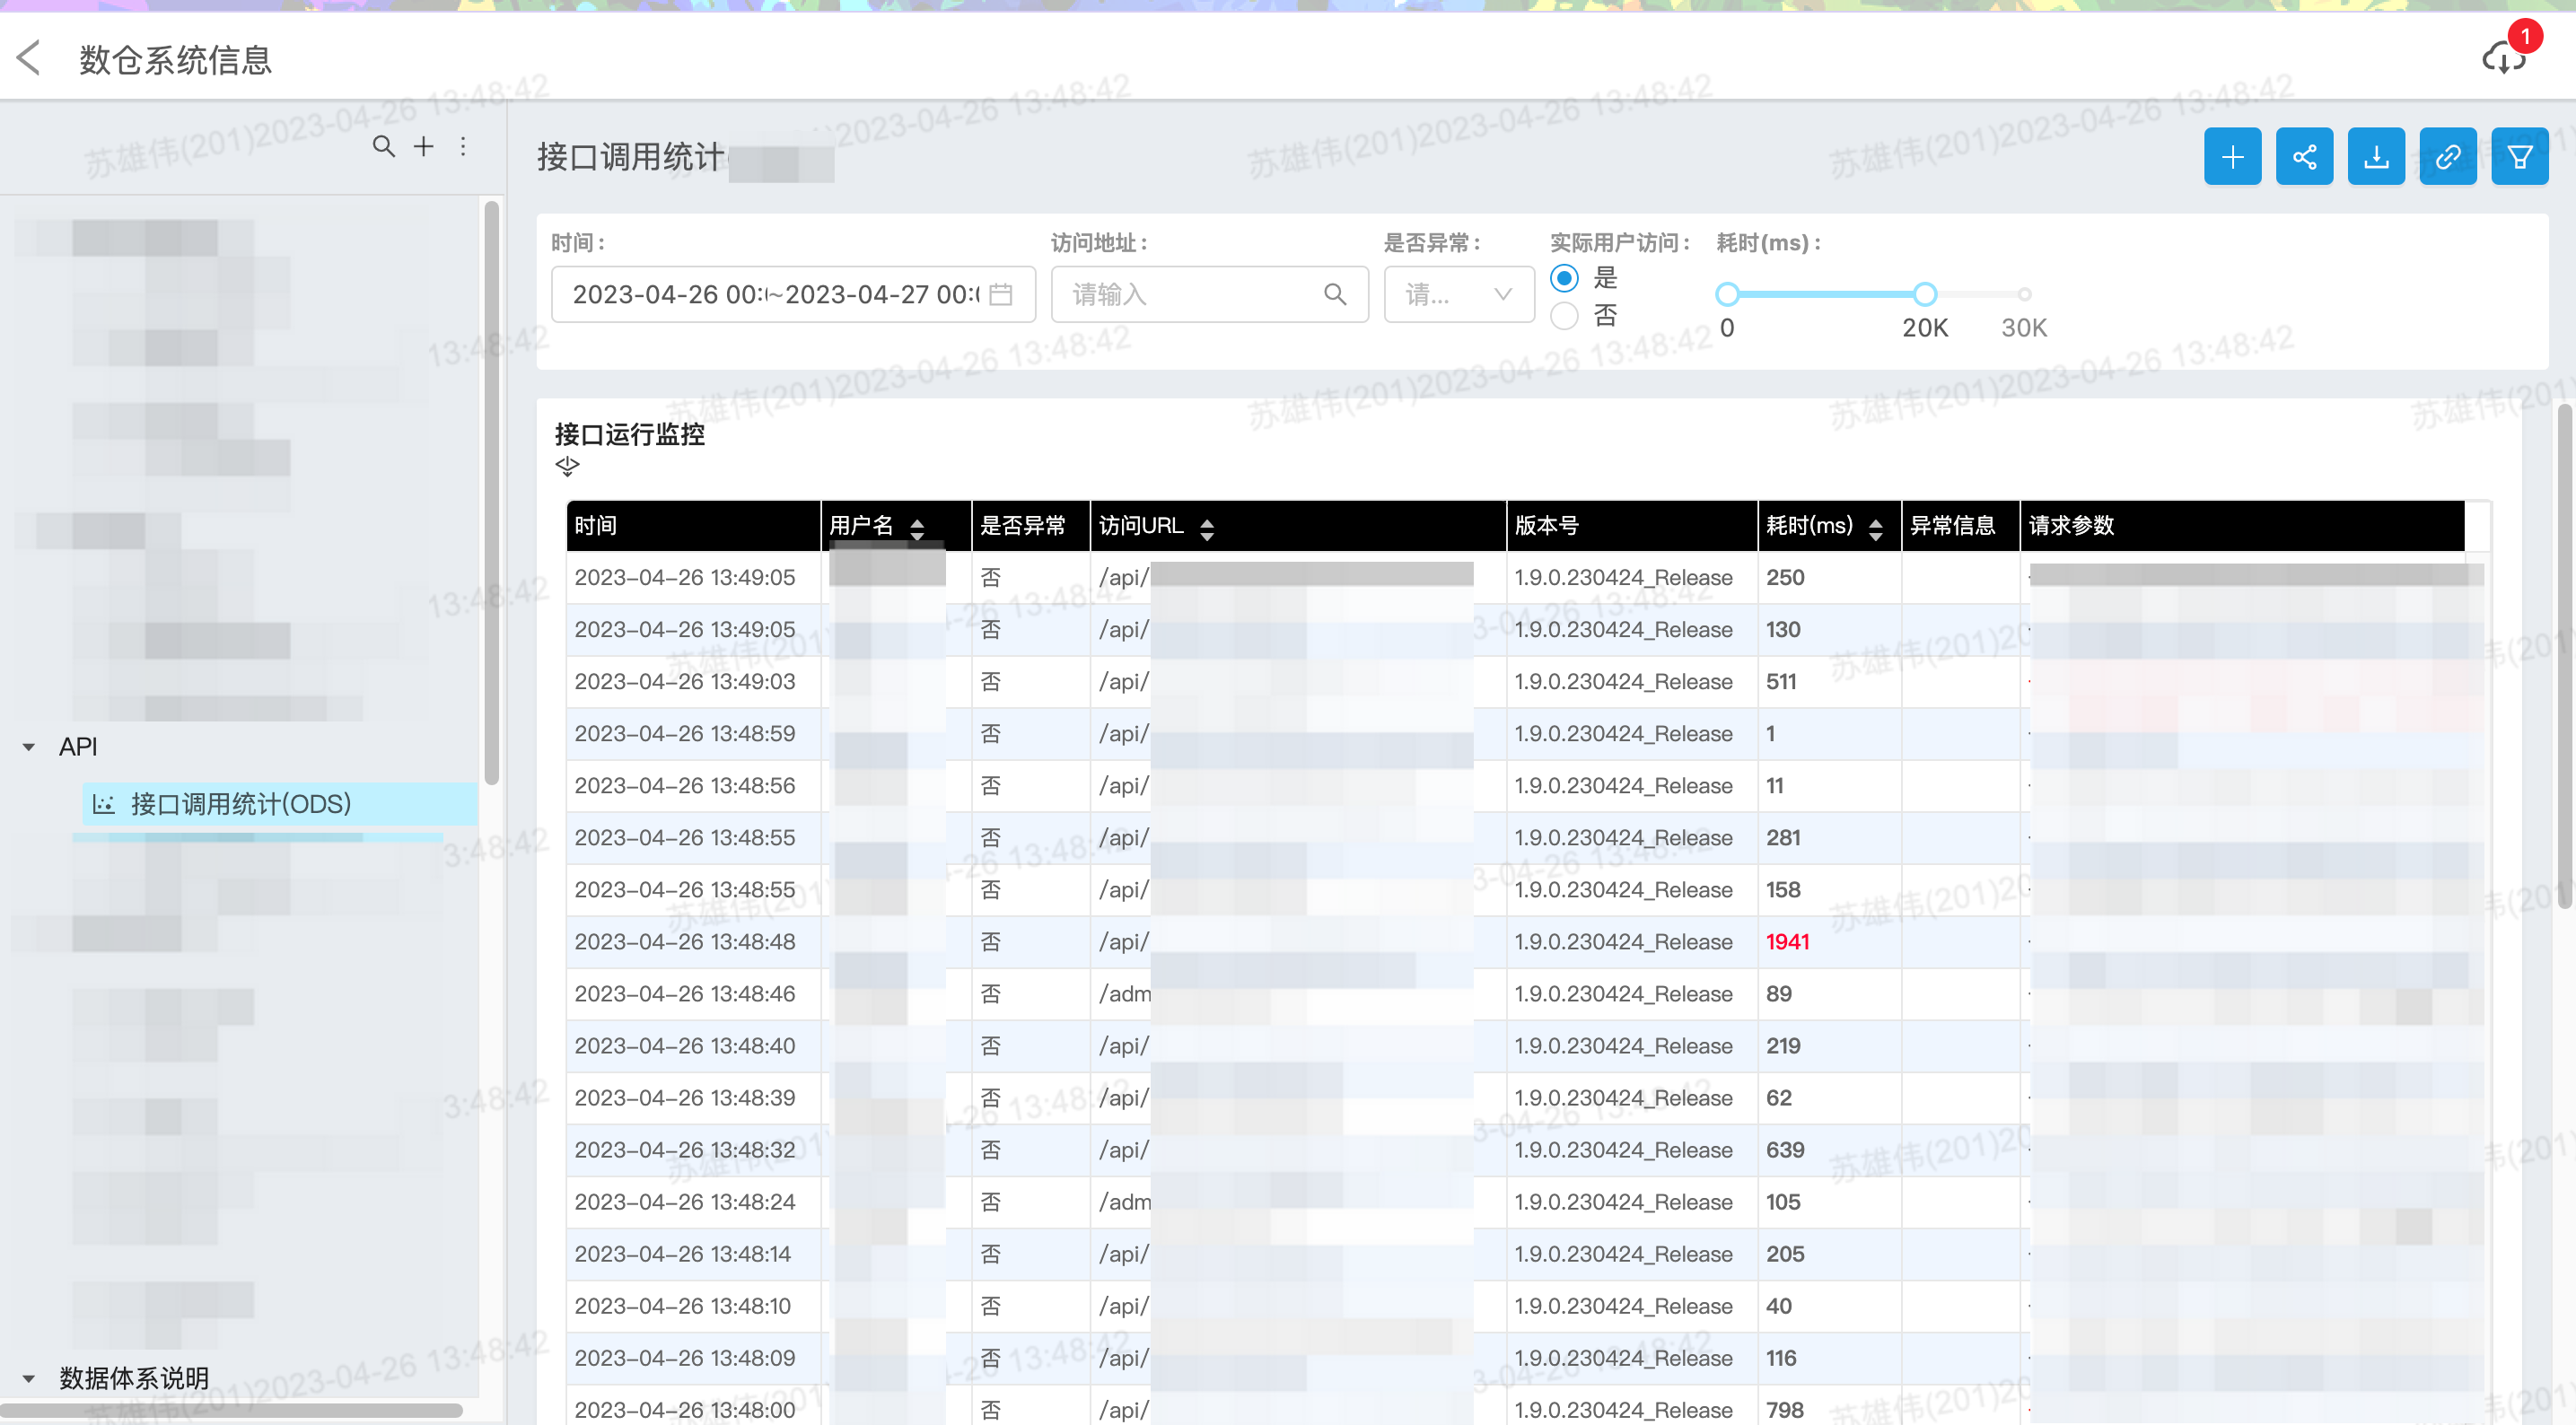Viewport: 2576px width, 1425px height.
Task: Click the 0 handle of 耗时 slider
Action: (1727, 294)
